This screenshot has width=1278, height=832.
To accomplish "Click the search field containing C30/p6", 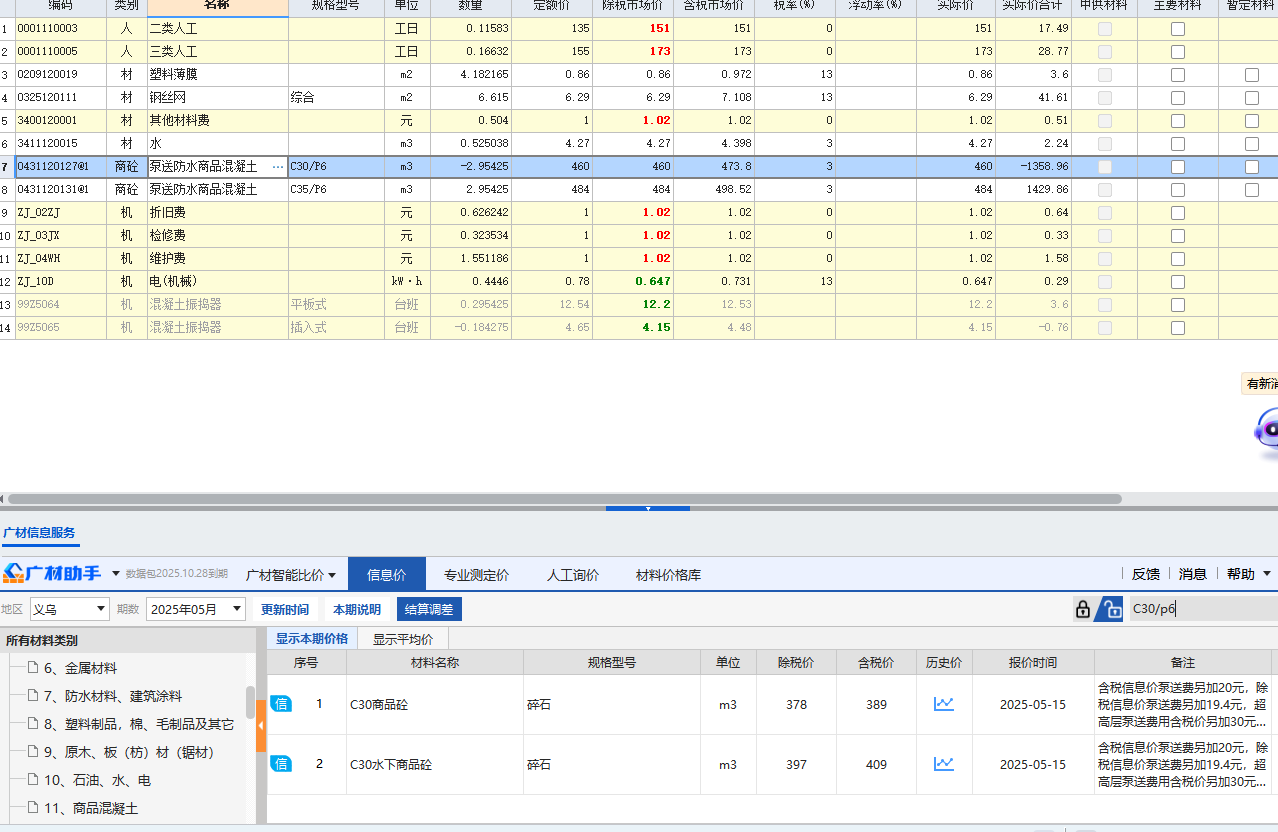I will [1203, 609].
